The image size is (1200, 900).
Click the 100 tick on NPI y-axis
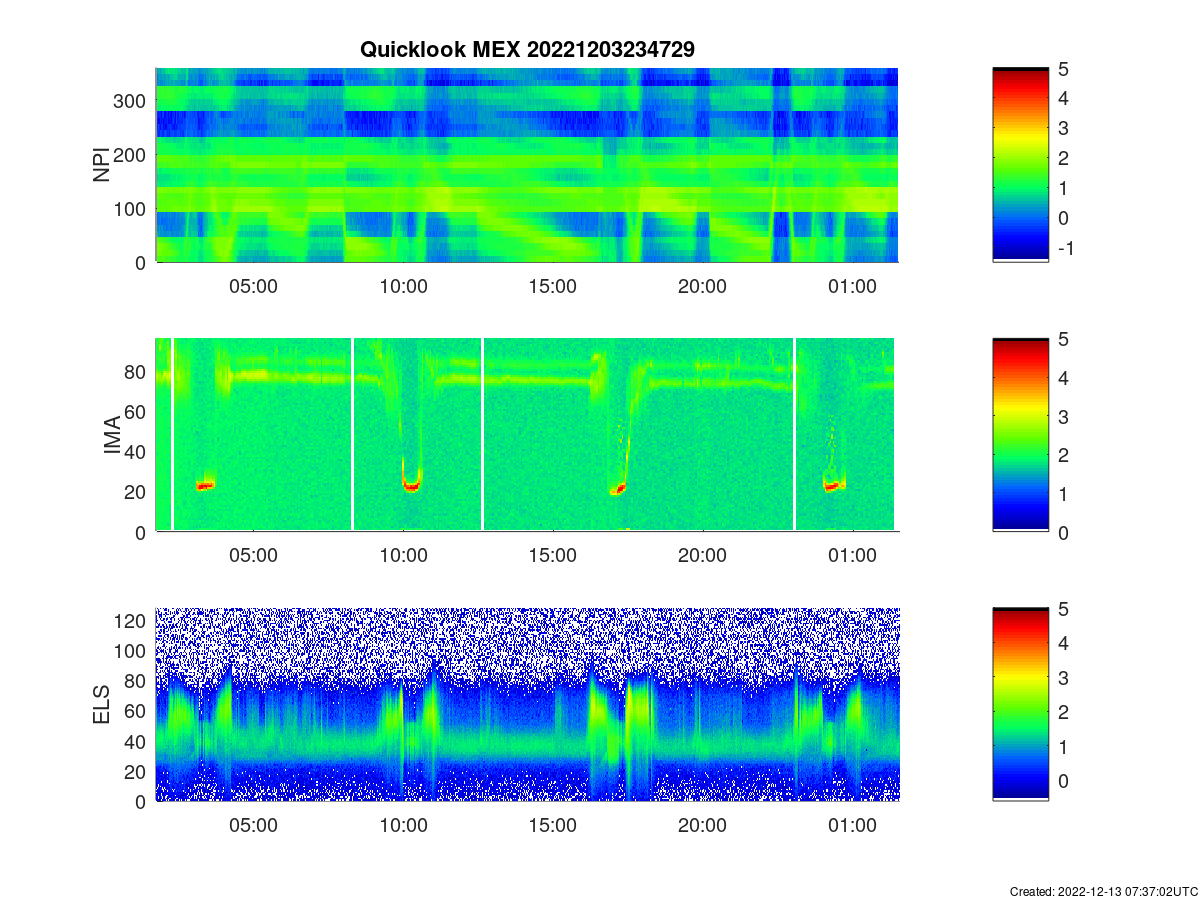[132, 209]
